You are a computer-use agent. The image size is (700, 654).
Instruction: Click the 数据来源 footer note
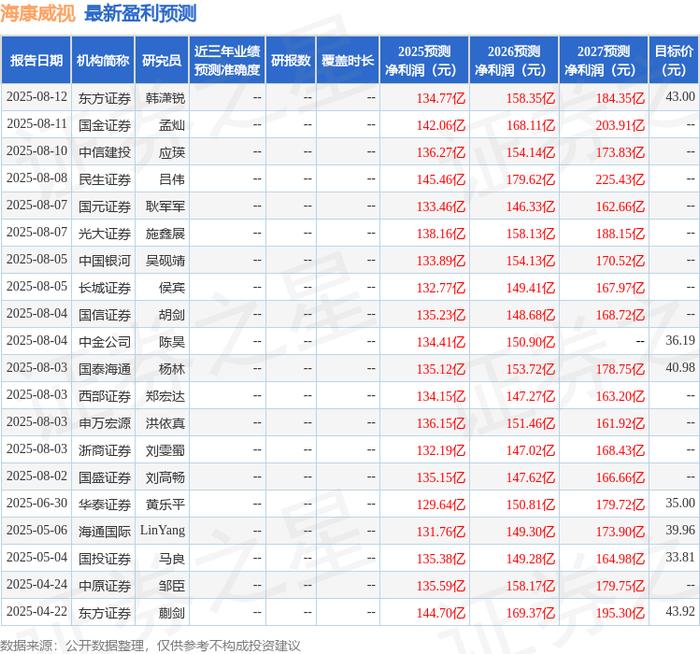coord(150,646)
